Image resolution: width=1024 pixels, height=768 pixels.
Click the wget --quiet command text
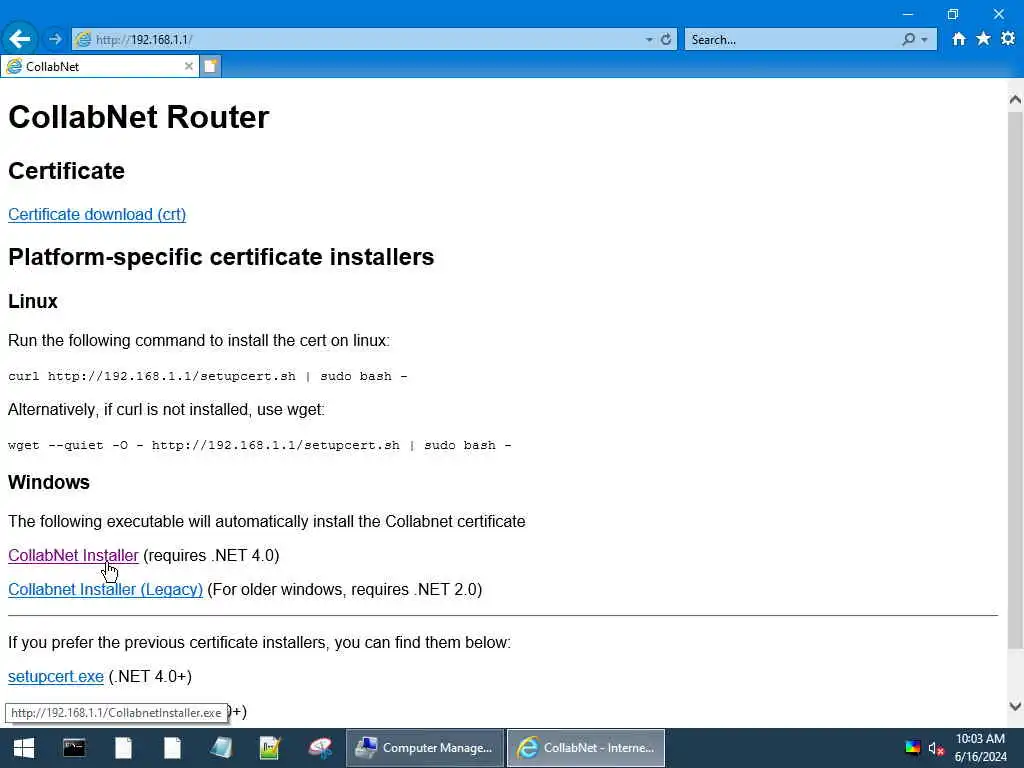pos(260,445)
